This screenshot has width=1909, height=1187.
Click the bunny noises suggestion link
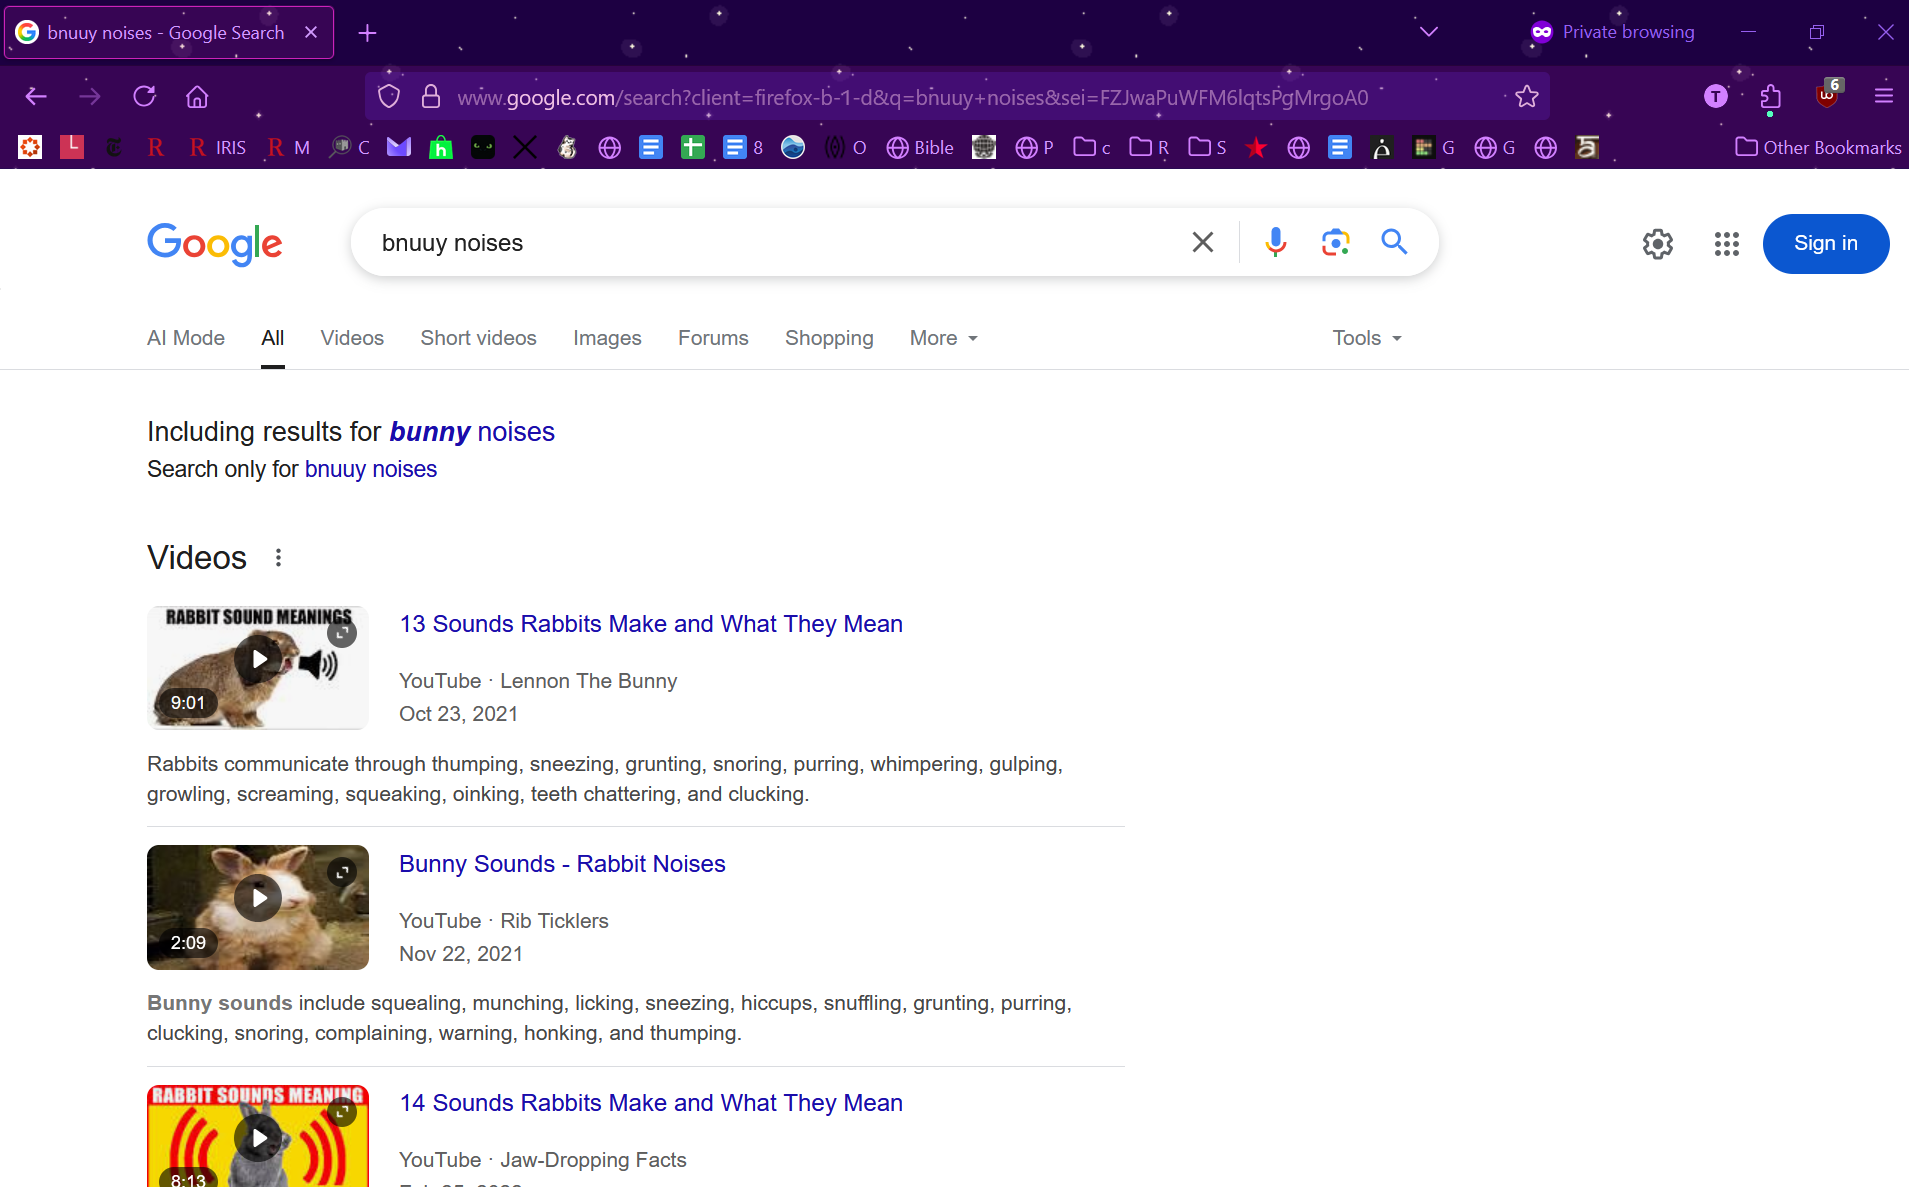coord(471,431)
